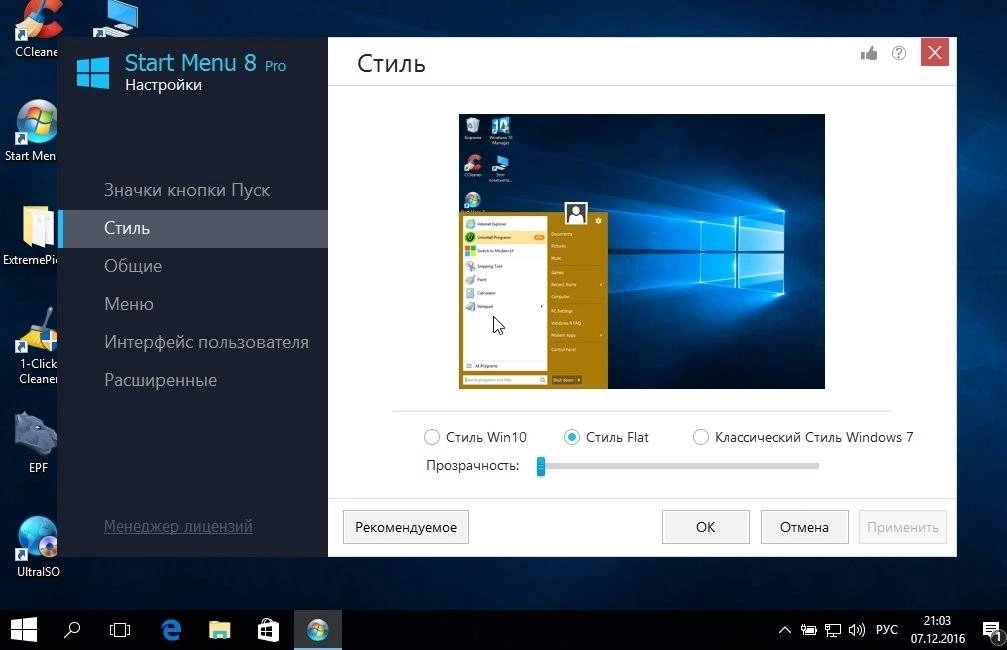Close the Start Menu 8 settings window
Image resolution: width=1007 pixels, height=650 pixels.
pyautogui.click(x=934, y=52)
